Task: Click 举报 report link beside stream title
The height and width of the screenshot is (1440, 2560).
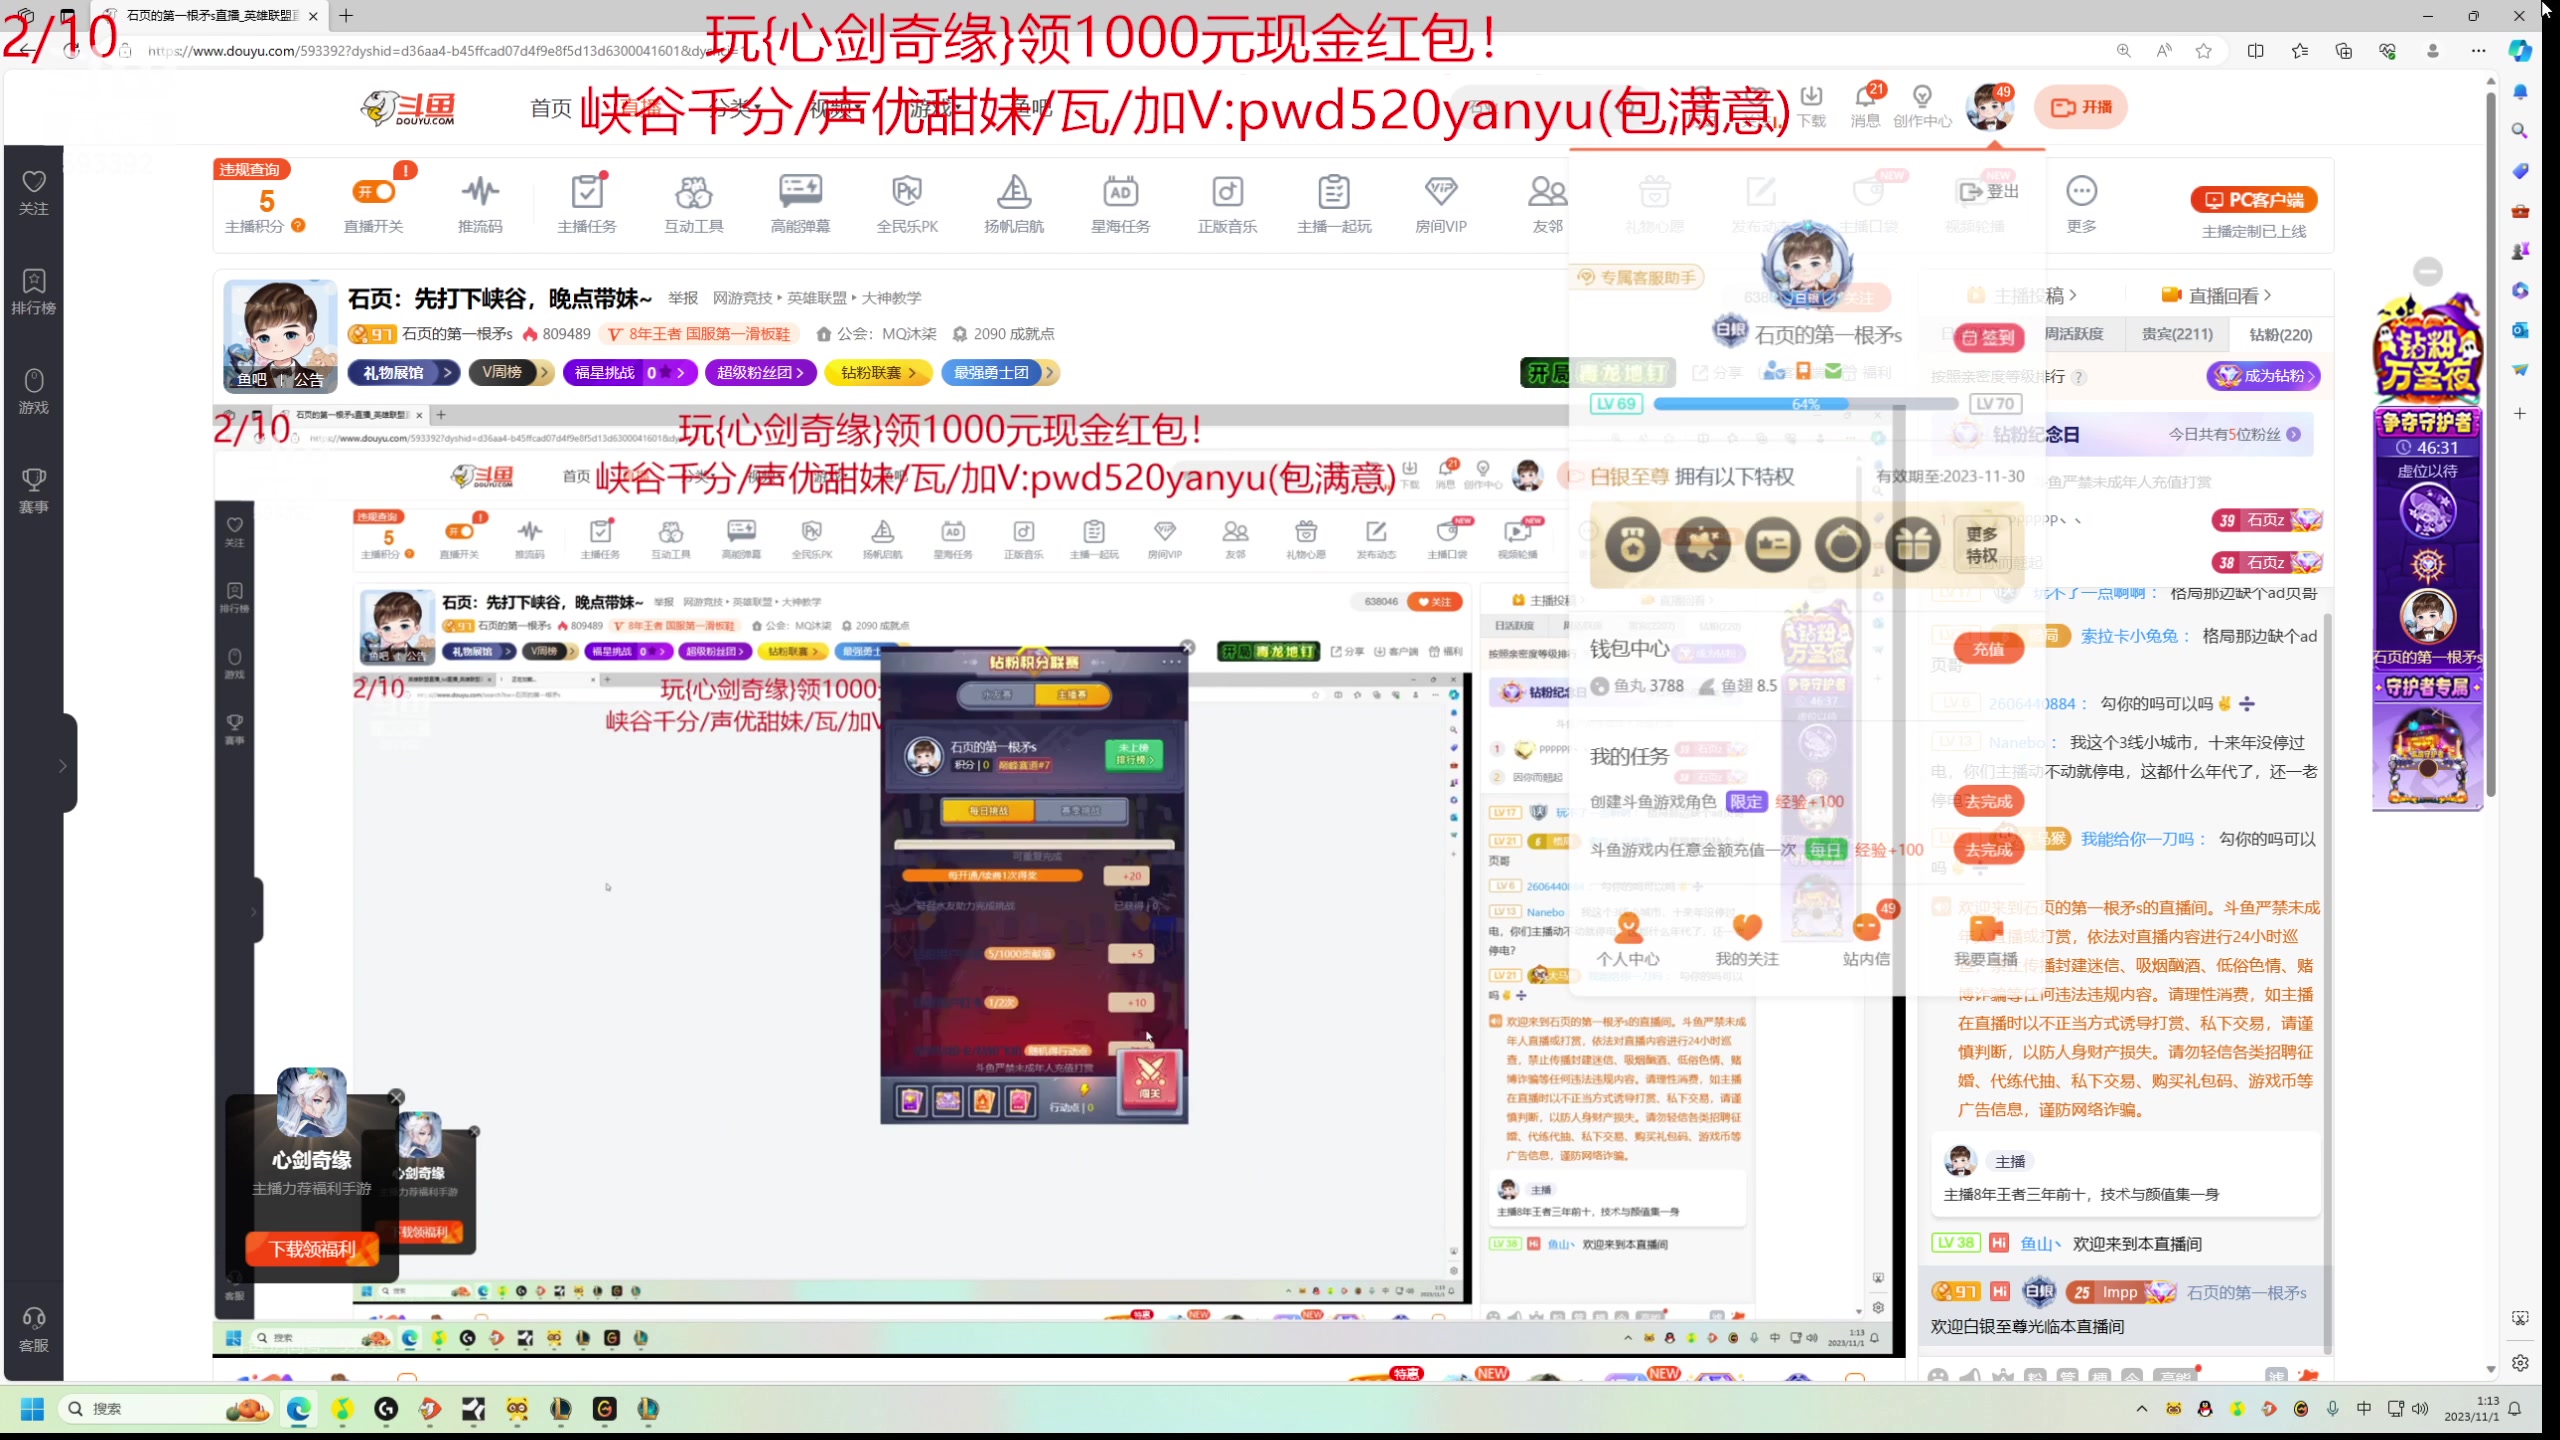Action: point(683,298)
